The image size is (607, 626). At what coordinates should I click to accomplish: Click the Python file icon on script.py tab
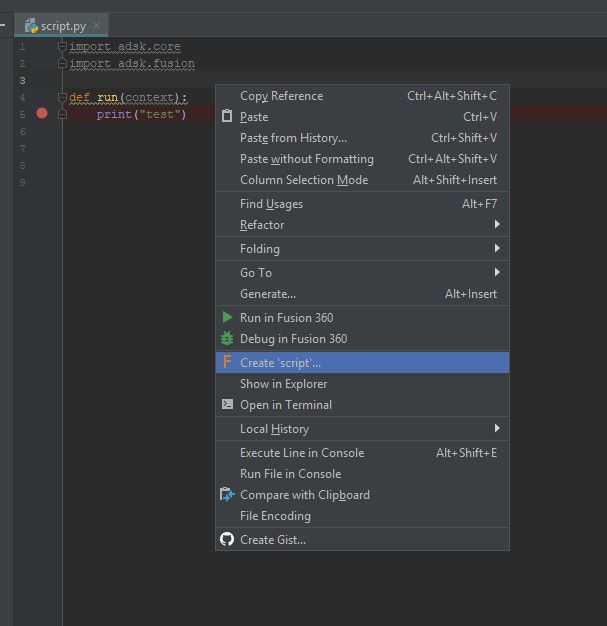(31, 26)
